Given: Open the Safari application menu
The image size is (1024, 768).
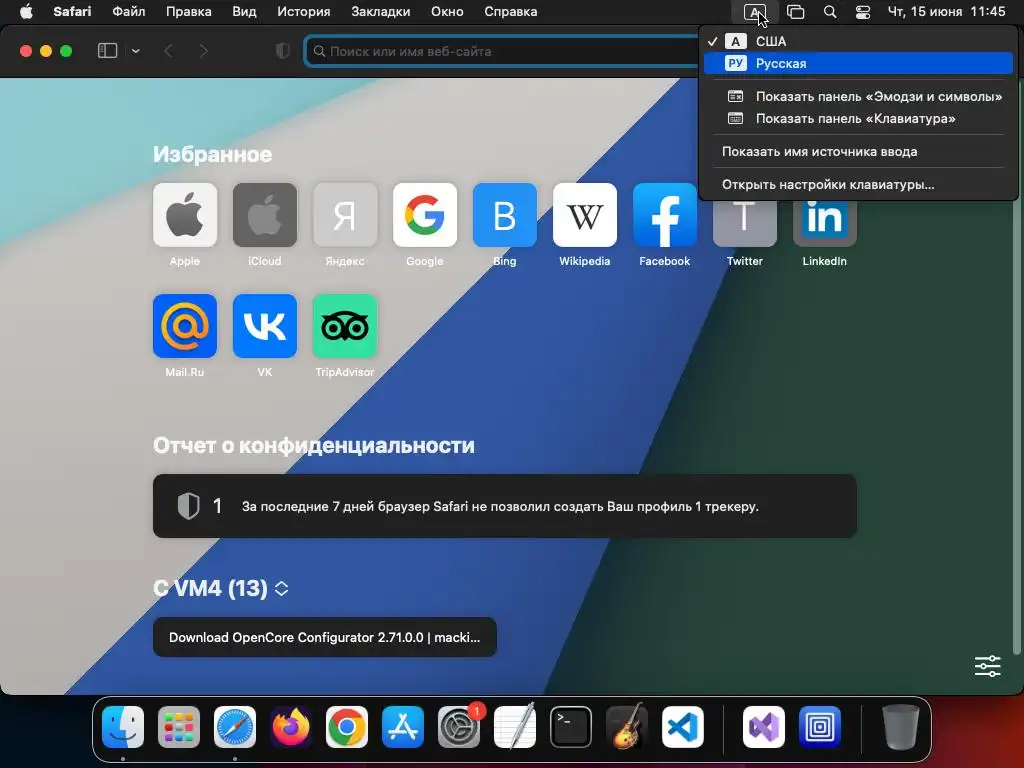Looking at the screenshot, I should 72,12.
